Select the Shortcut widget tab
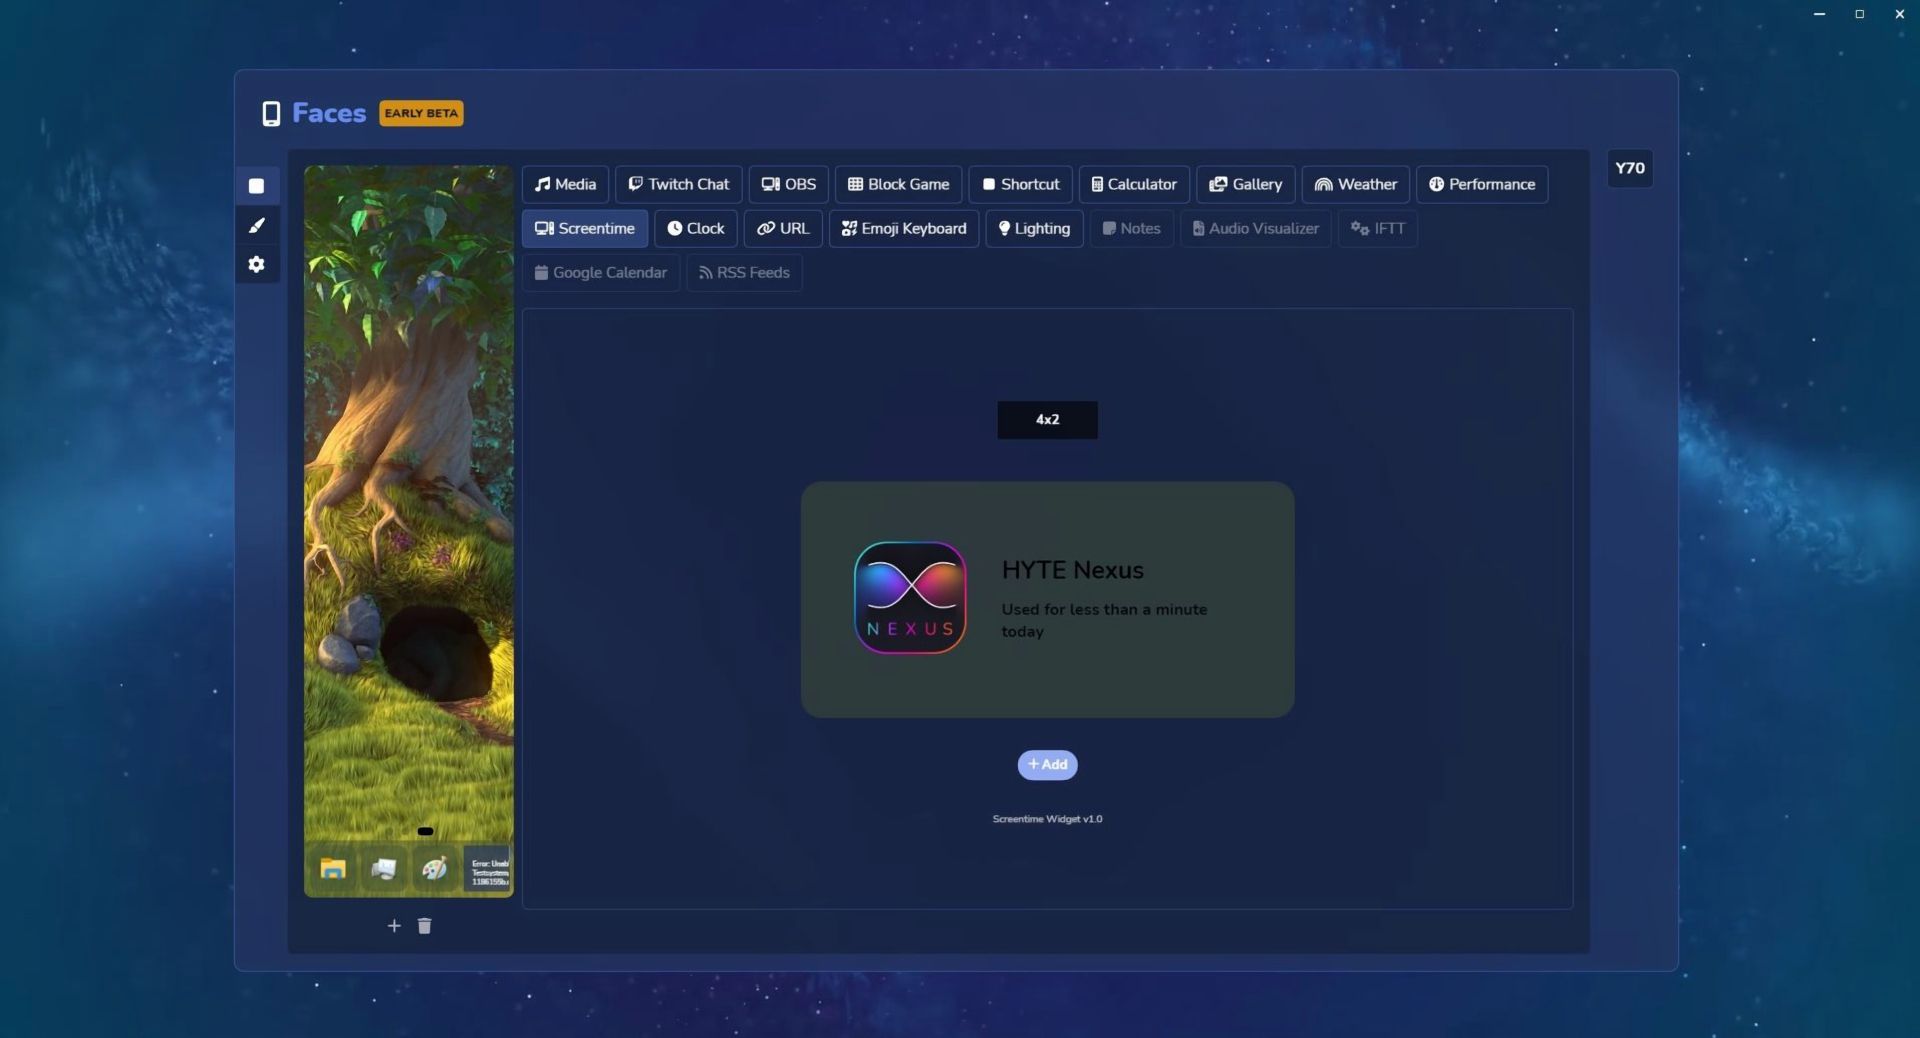This screenshot has width=1920, height=1038. click(x=1021, y=184)
